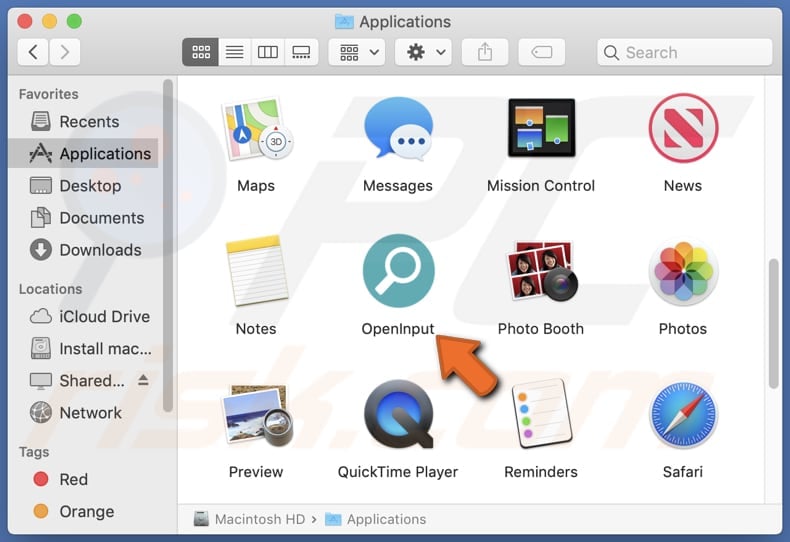Click the "Preview" name label
The width and height of the screenshot is (790, 542).
(256, 472)
